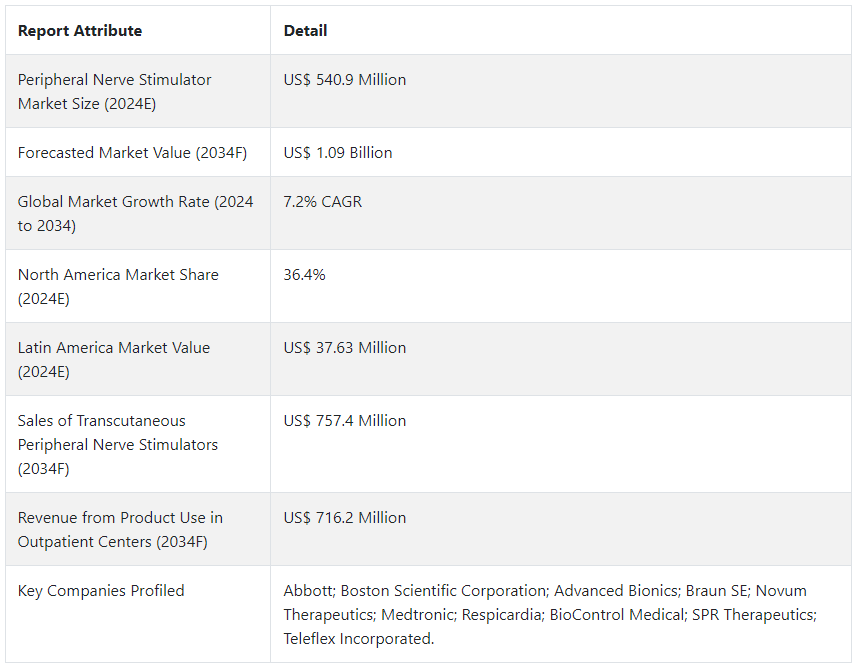Select the US$ 1.09 Billion value

[x=337, y=153]
